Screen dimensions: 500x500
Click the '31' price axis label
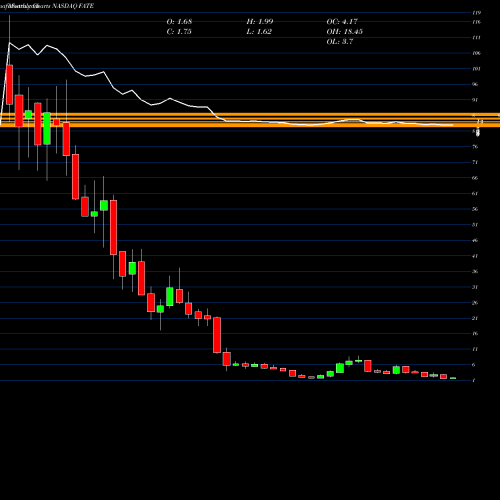point(475,287)
